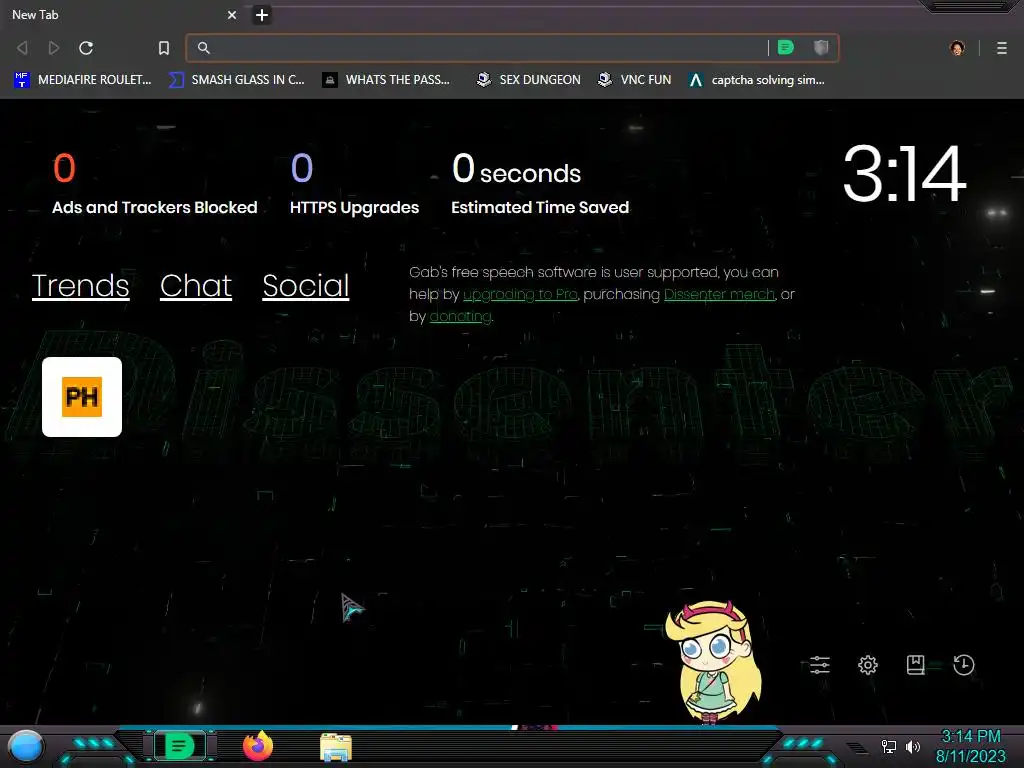1024x768 pixels.
Task: Click the taskbar date and time
Action: point(970,746)
